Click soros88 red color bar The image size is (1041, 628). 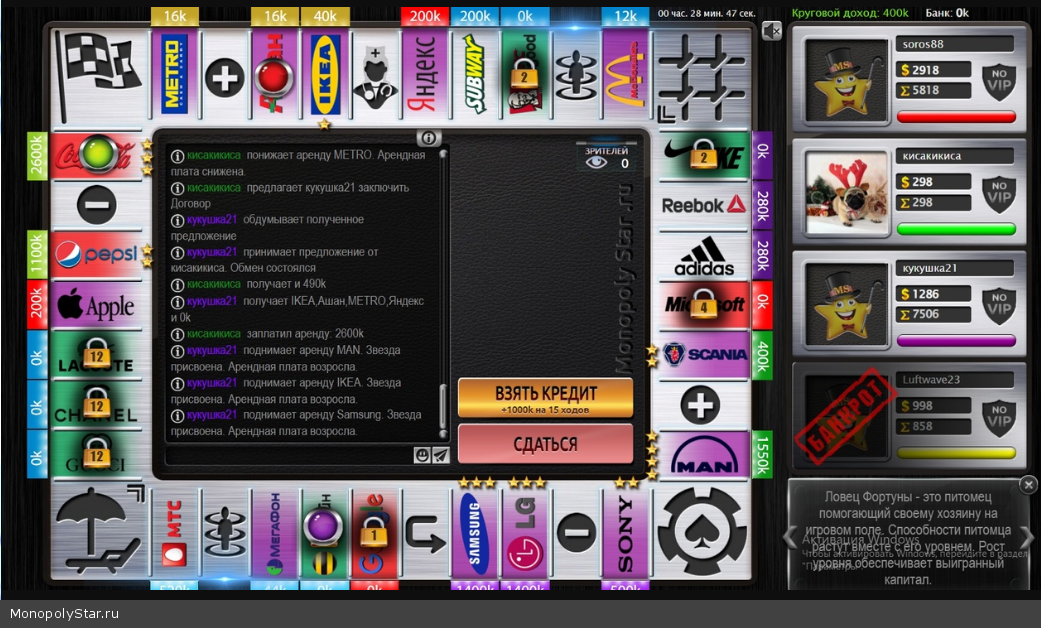click(x=956, y=117)
